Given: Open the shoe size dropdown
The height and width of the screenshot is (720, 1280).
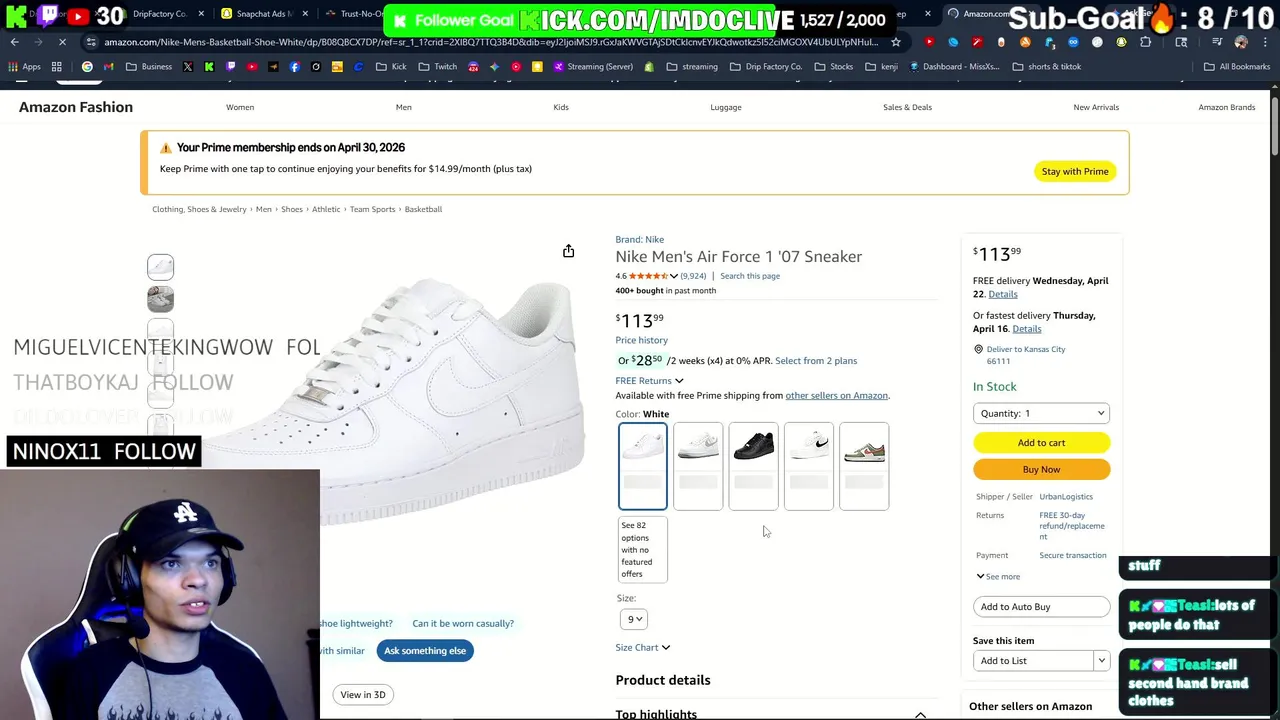Looking at the screenshot, I should pyautogui.click(x=634, y=619).
